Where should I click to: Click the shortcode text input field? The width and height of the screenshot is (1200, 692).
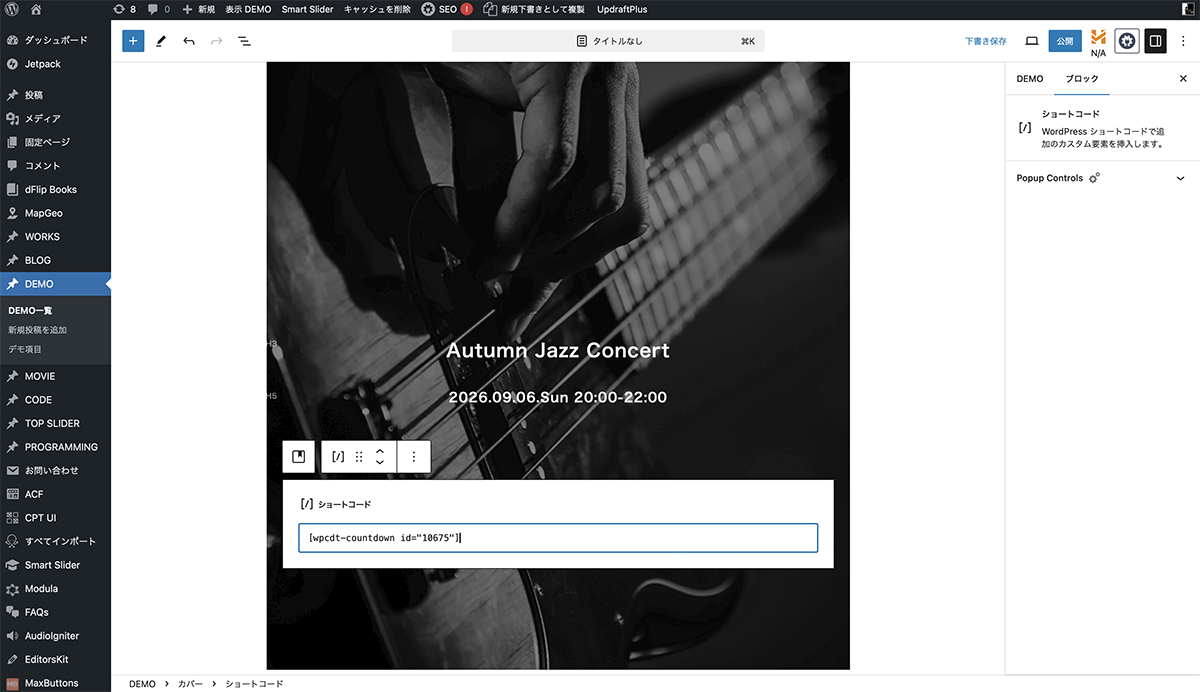click(557, 538)
